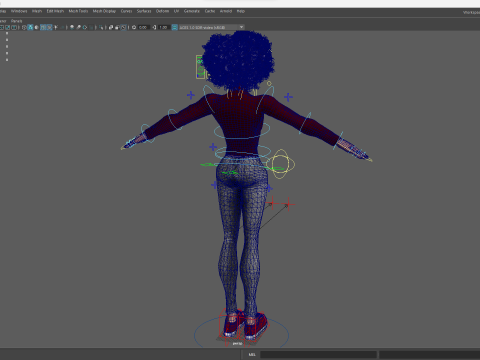480x360 pixels.
Task: Select the rightmost red cross knee locator
Action: [288, 204]
